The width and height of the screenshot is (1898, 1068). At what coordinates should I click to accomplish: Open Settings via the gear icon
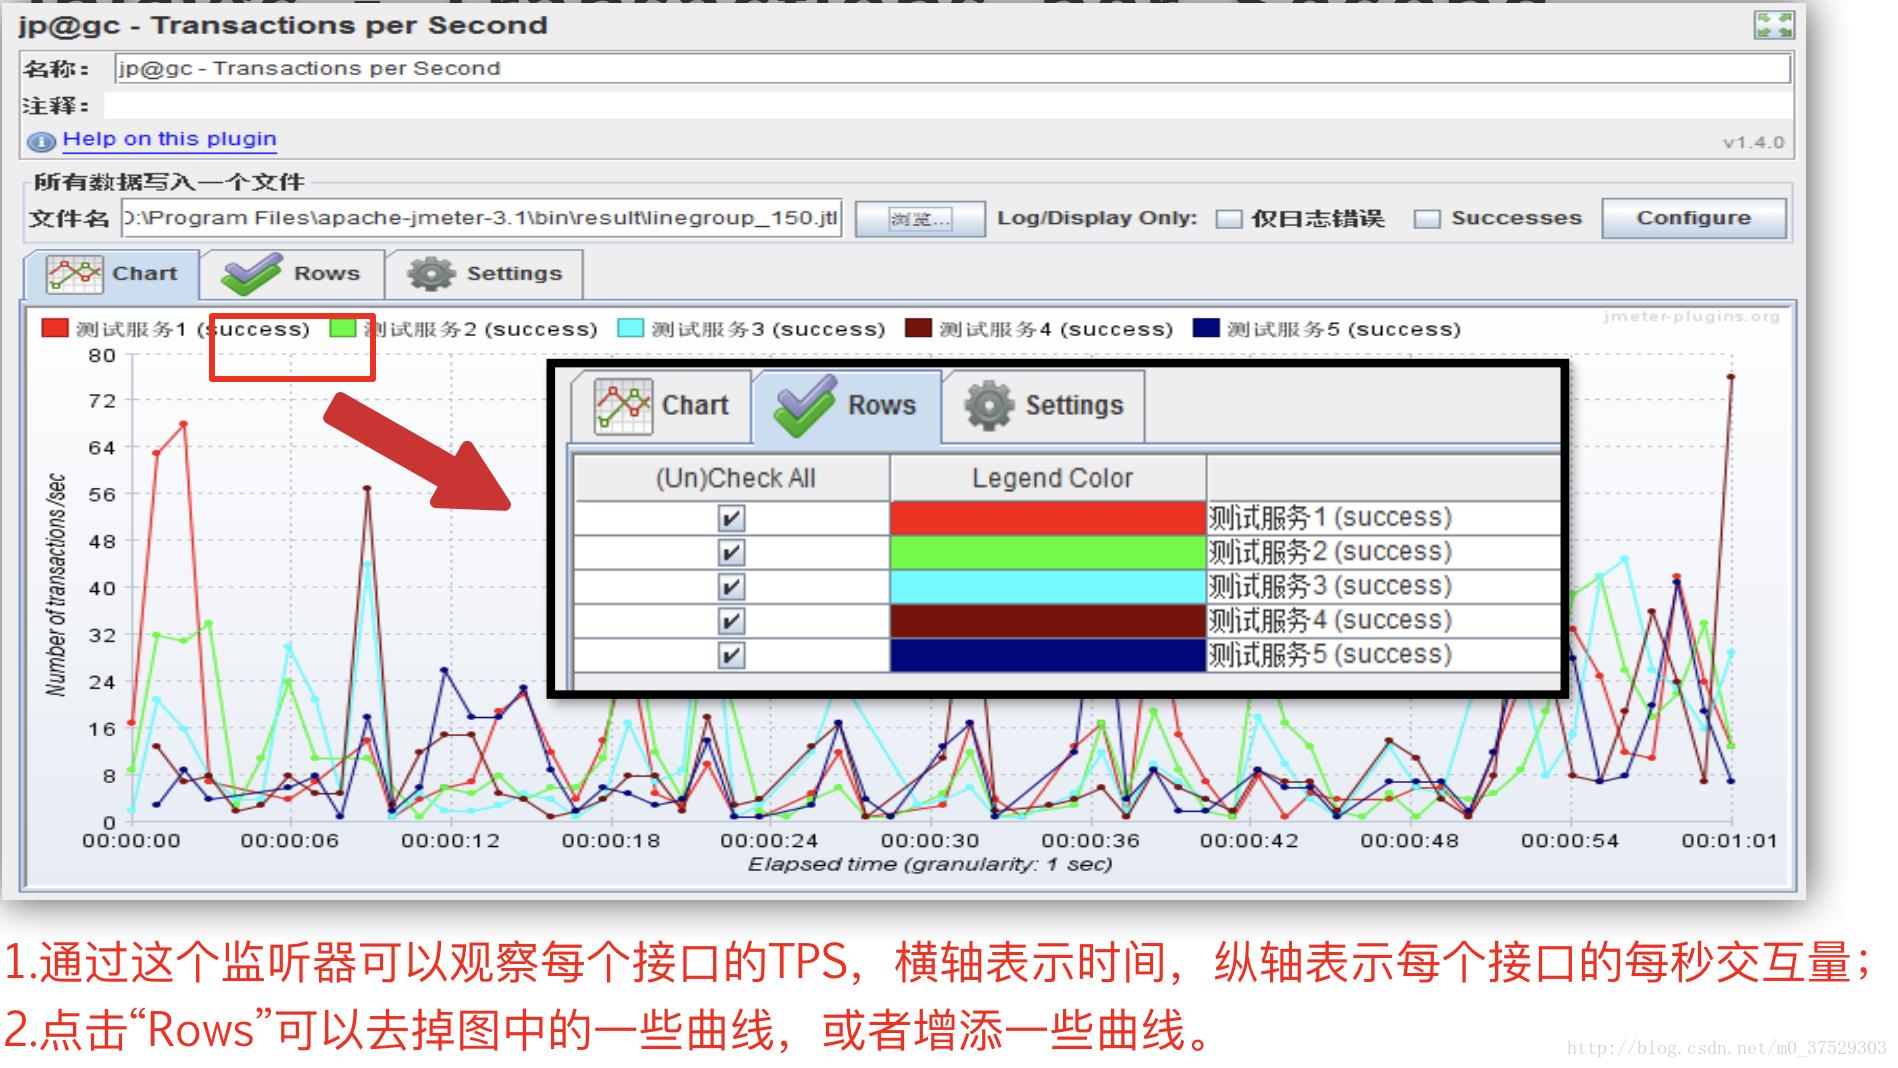[x=431, y=272]
